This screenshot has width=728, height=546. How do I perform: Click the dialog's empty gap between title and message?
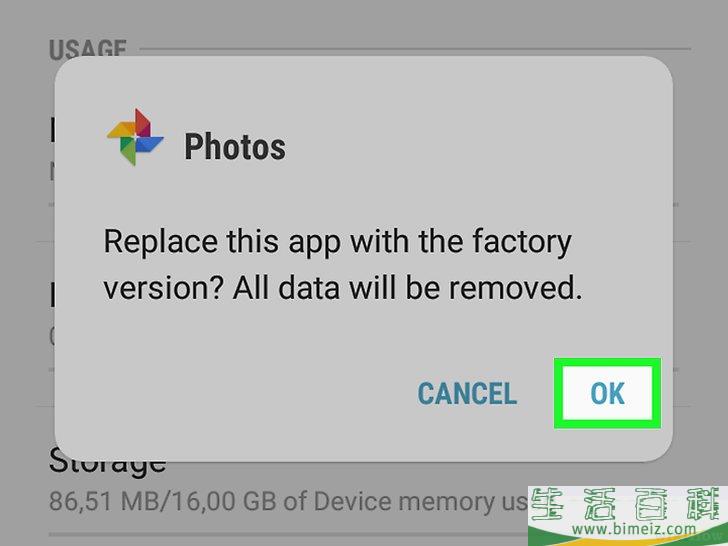(x=363, y=197)
